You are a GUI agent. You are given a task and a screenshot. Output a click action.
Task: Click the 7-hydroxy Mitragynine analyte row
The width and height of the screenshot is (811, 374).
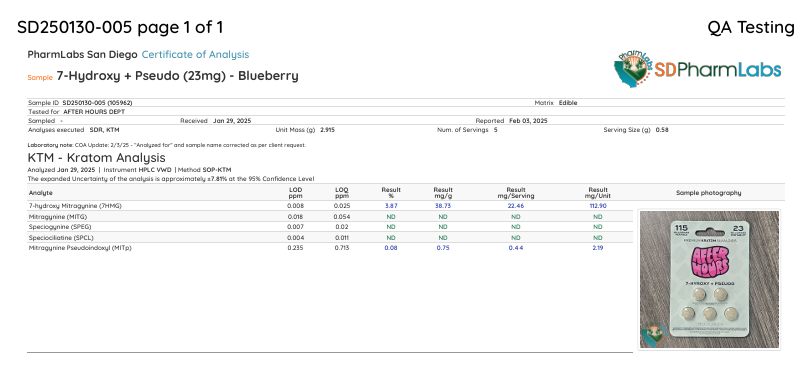tap(329, 206)
